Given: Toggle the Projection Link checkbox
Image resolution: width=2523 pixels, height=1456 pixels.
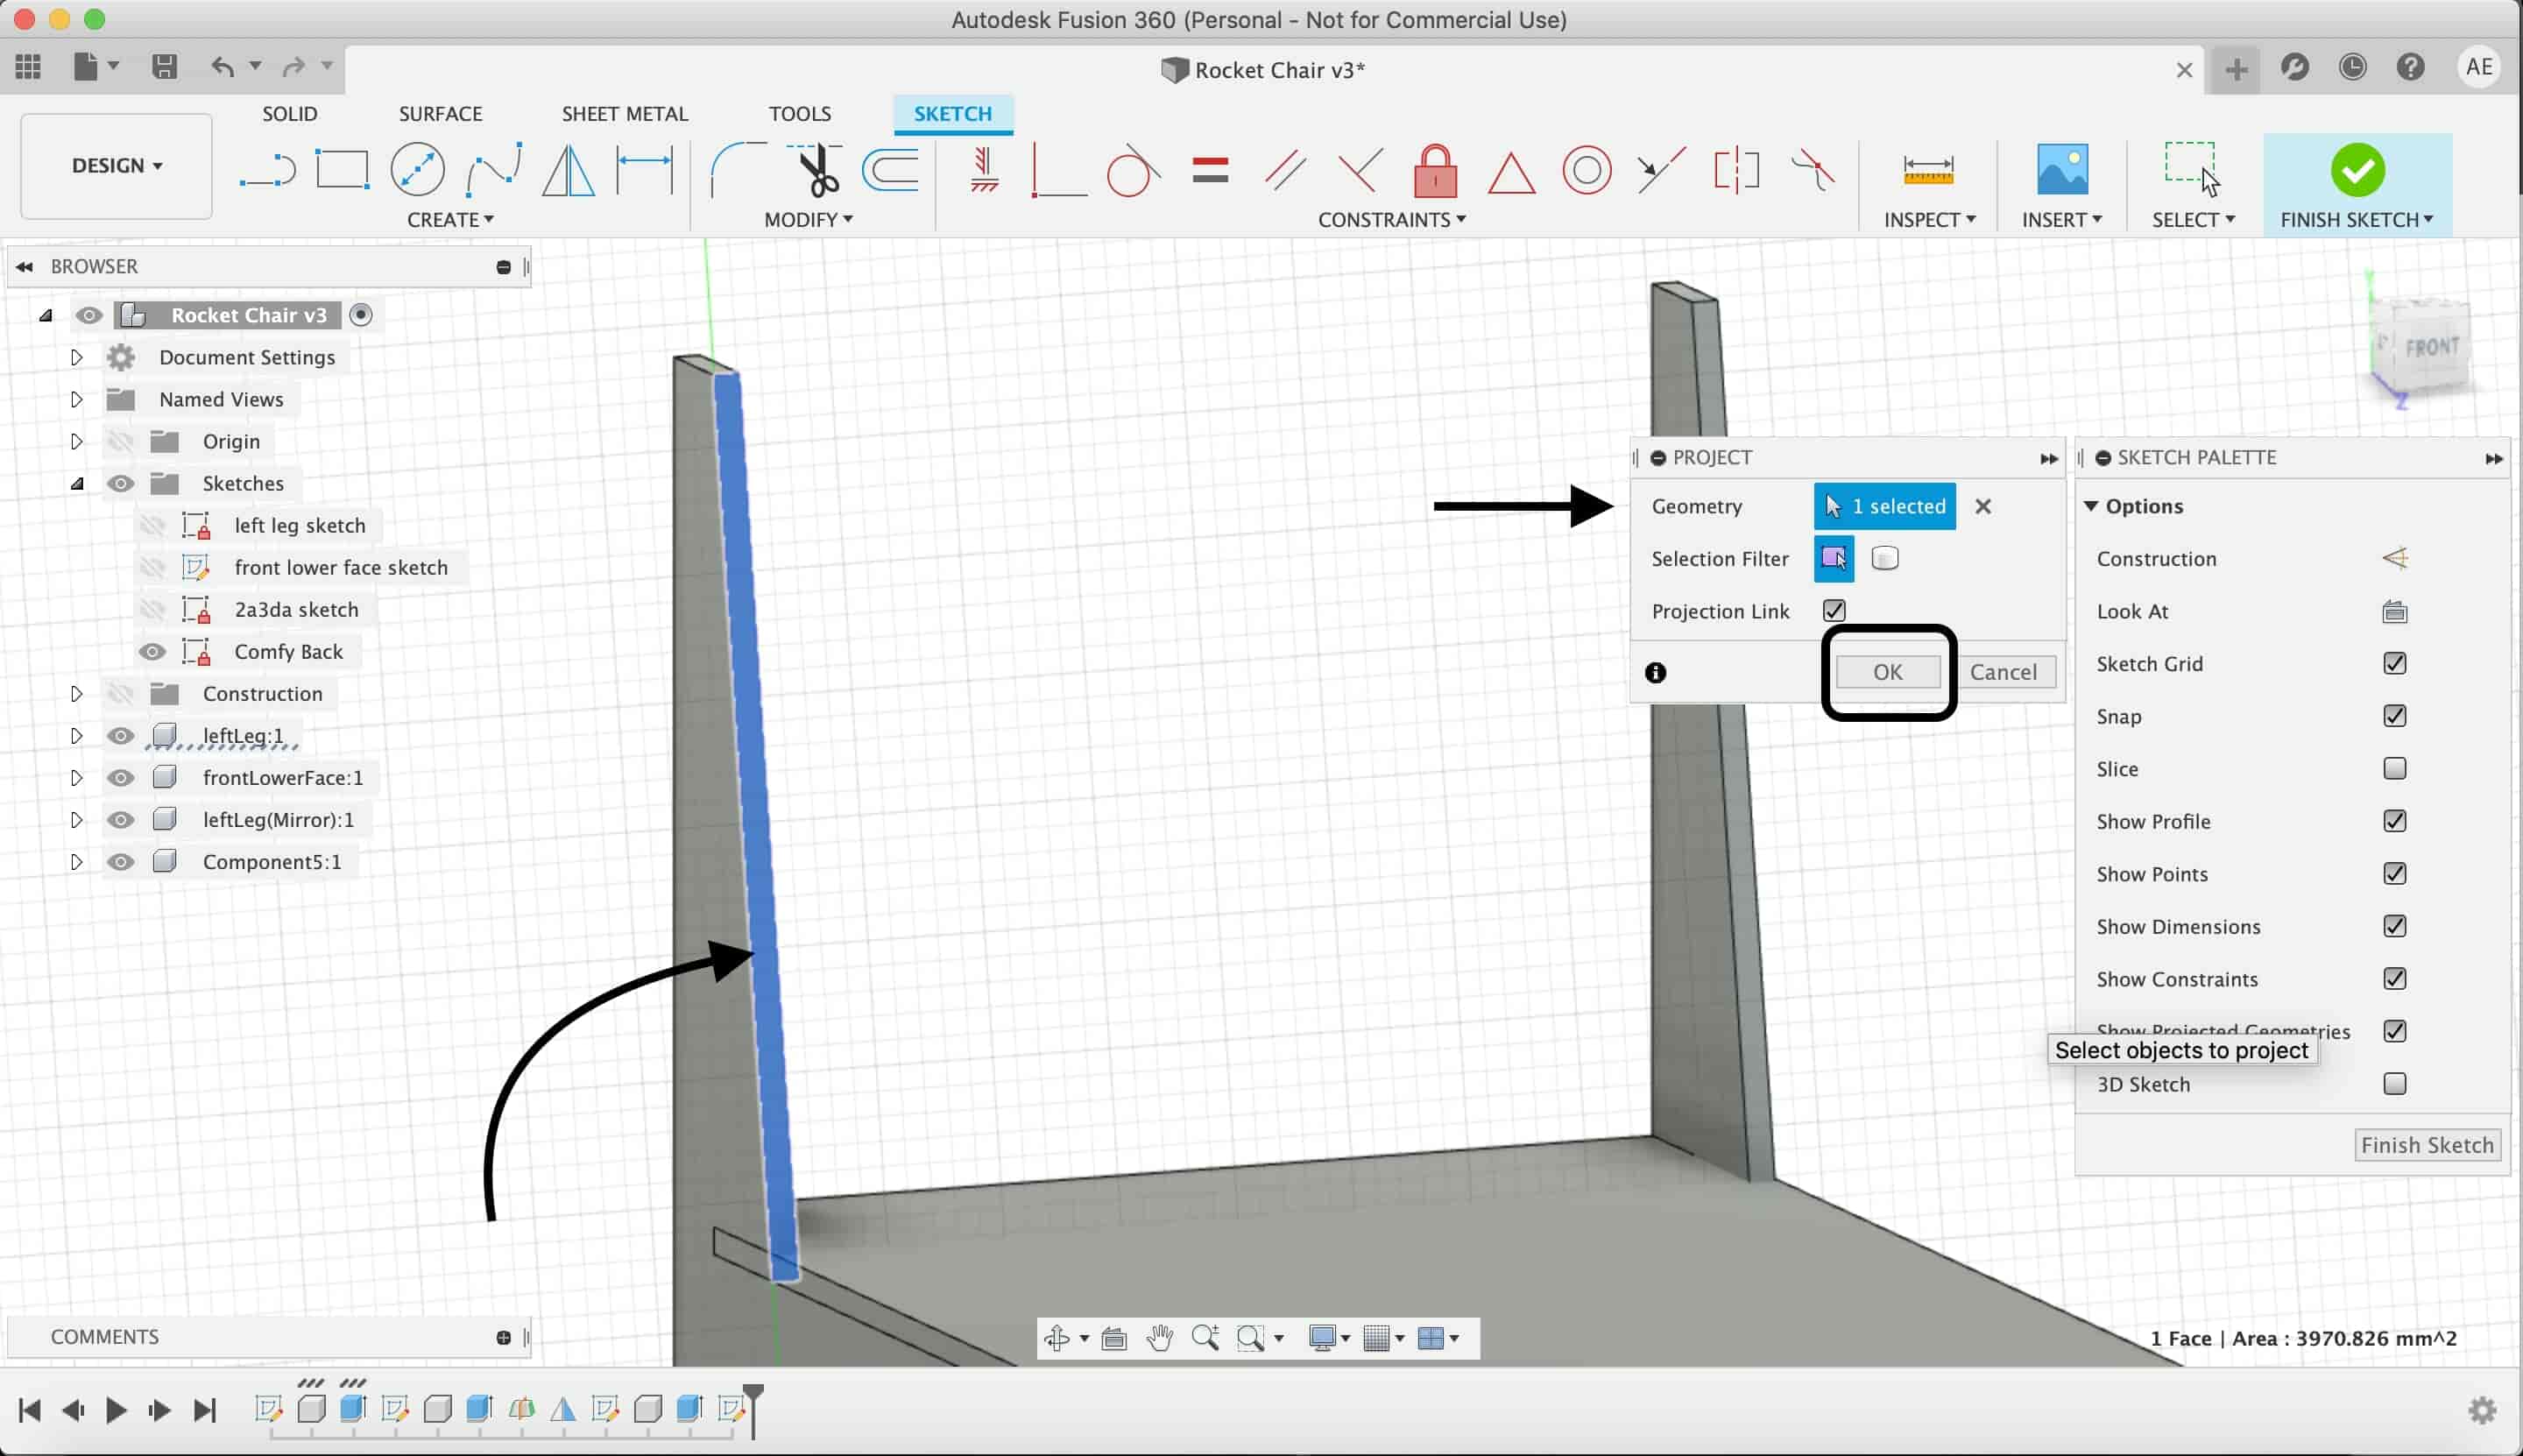Looking at the screenshot, I should (1834, 610).
